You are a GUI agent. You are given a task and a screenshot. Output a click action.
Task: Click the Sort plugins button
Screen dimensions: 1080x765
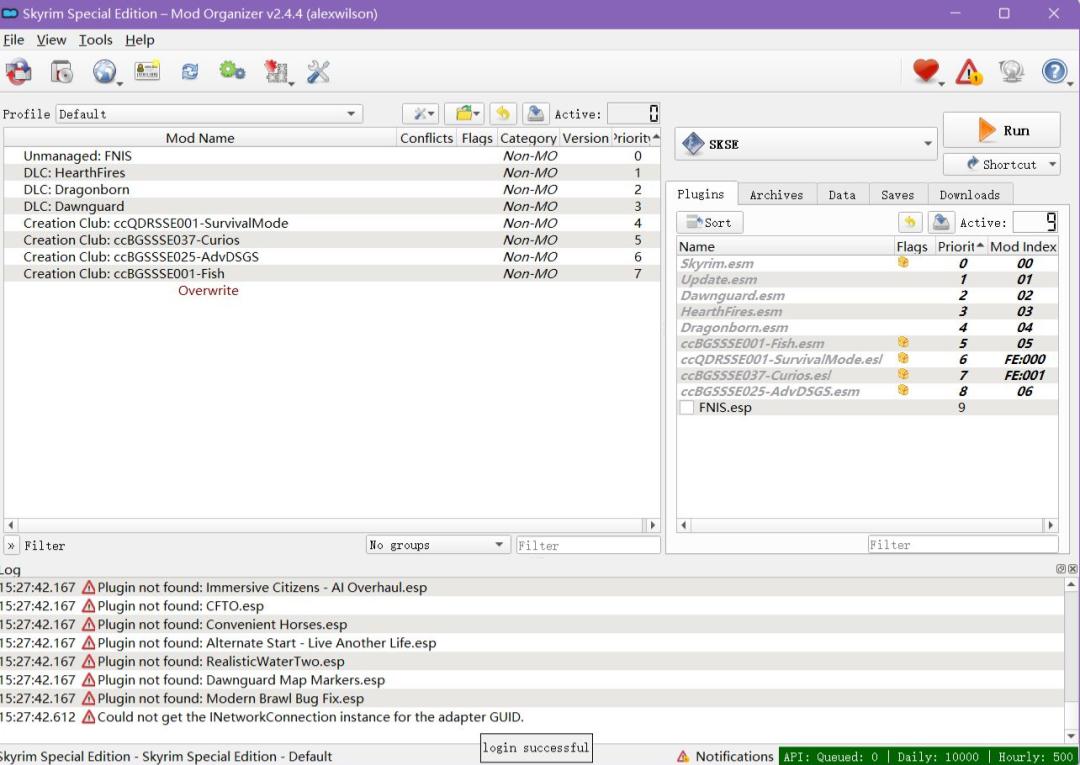click(x=709, y=223)
